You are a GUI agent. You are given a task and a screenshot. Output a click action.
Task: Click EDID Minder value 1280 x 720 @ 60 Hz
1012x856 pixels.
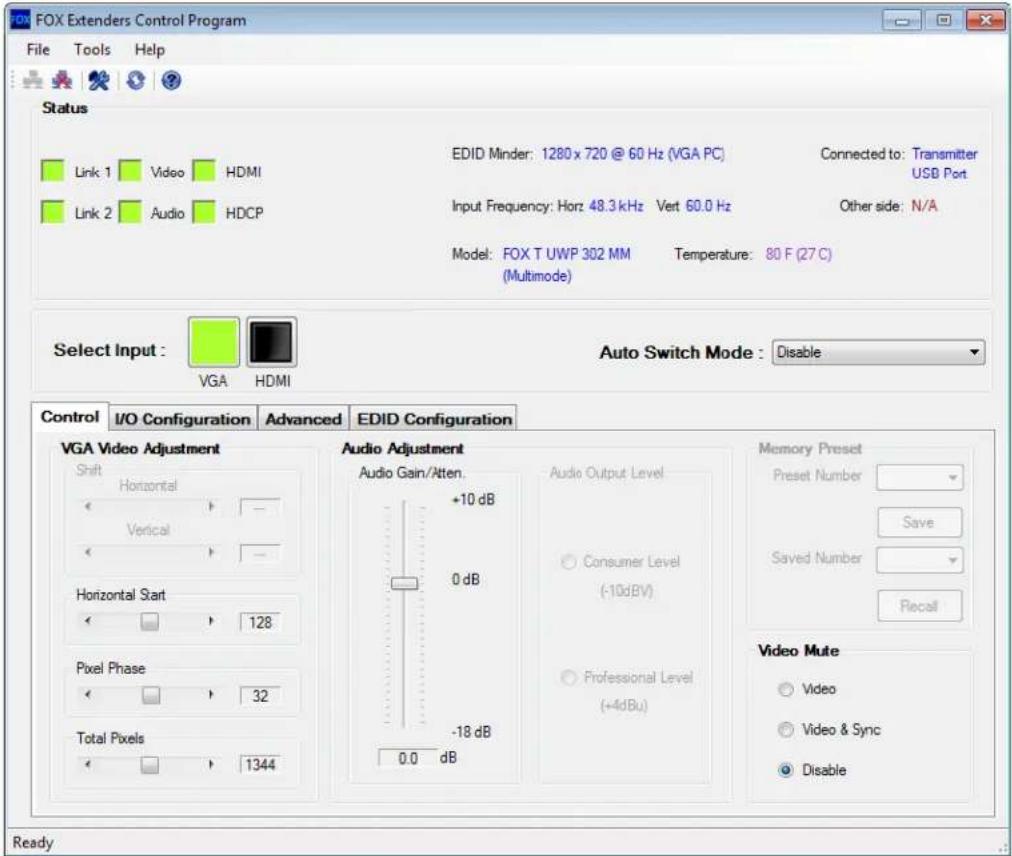(632, 154)
